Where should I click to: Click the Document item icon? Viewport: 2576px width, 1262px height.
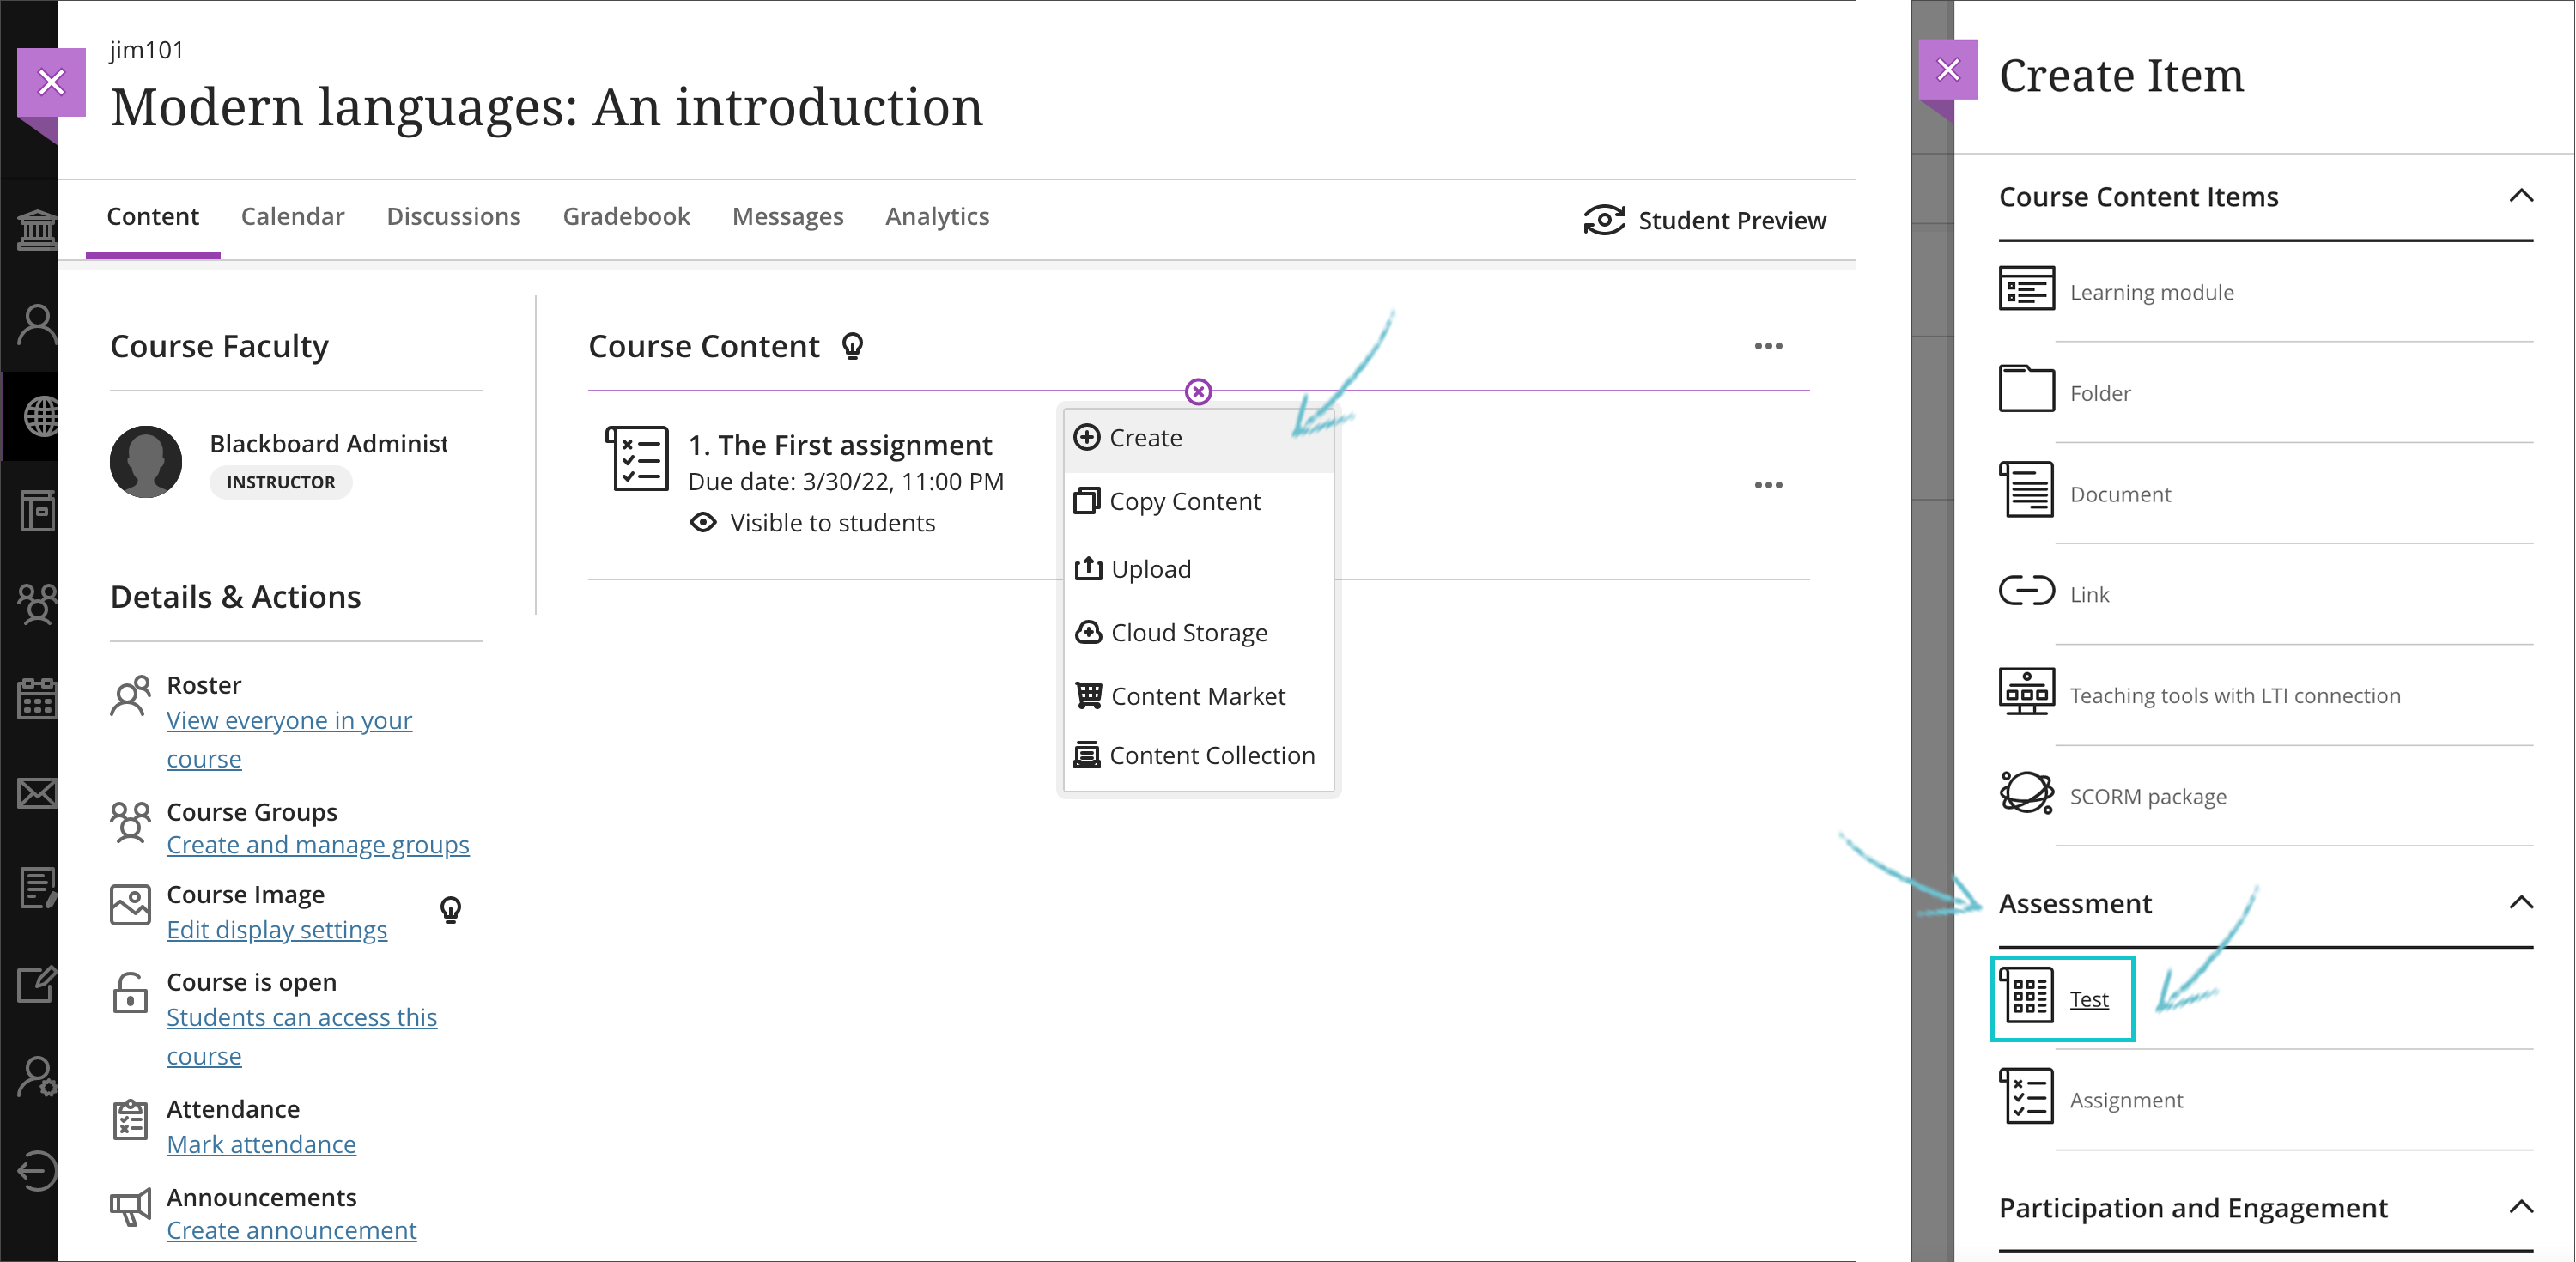coord(2026,490)
